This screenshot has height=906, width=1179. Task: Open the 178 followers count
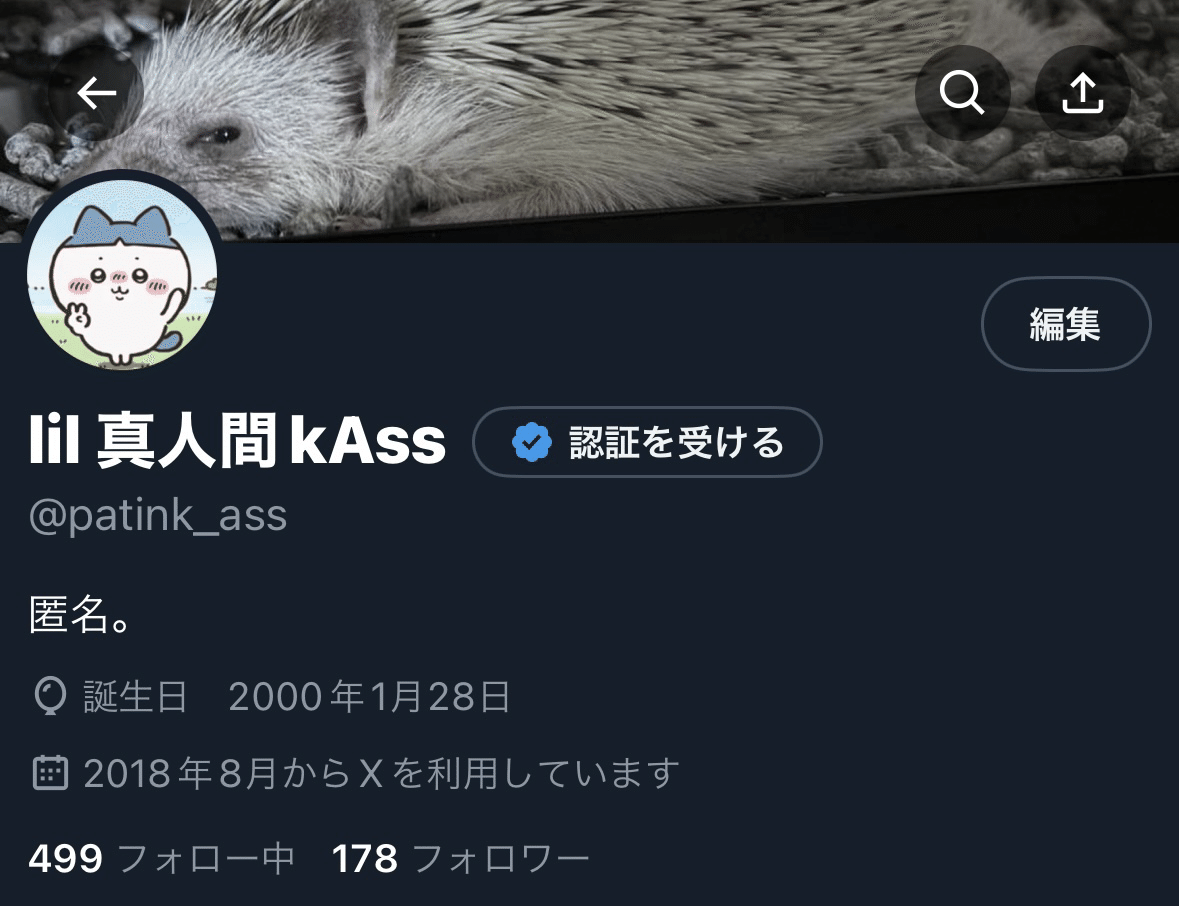click(365, 858)
